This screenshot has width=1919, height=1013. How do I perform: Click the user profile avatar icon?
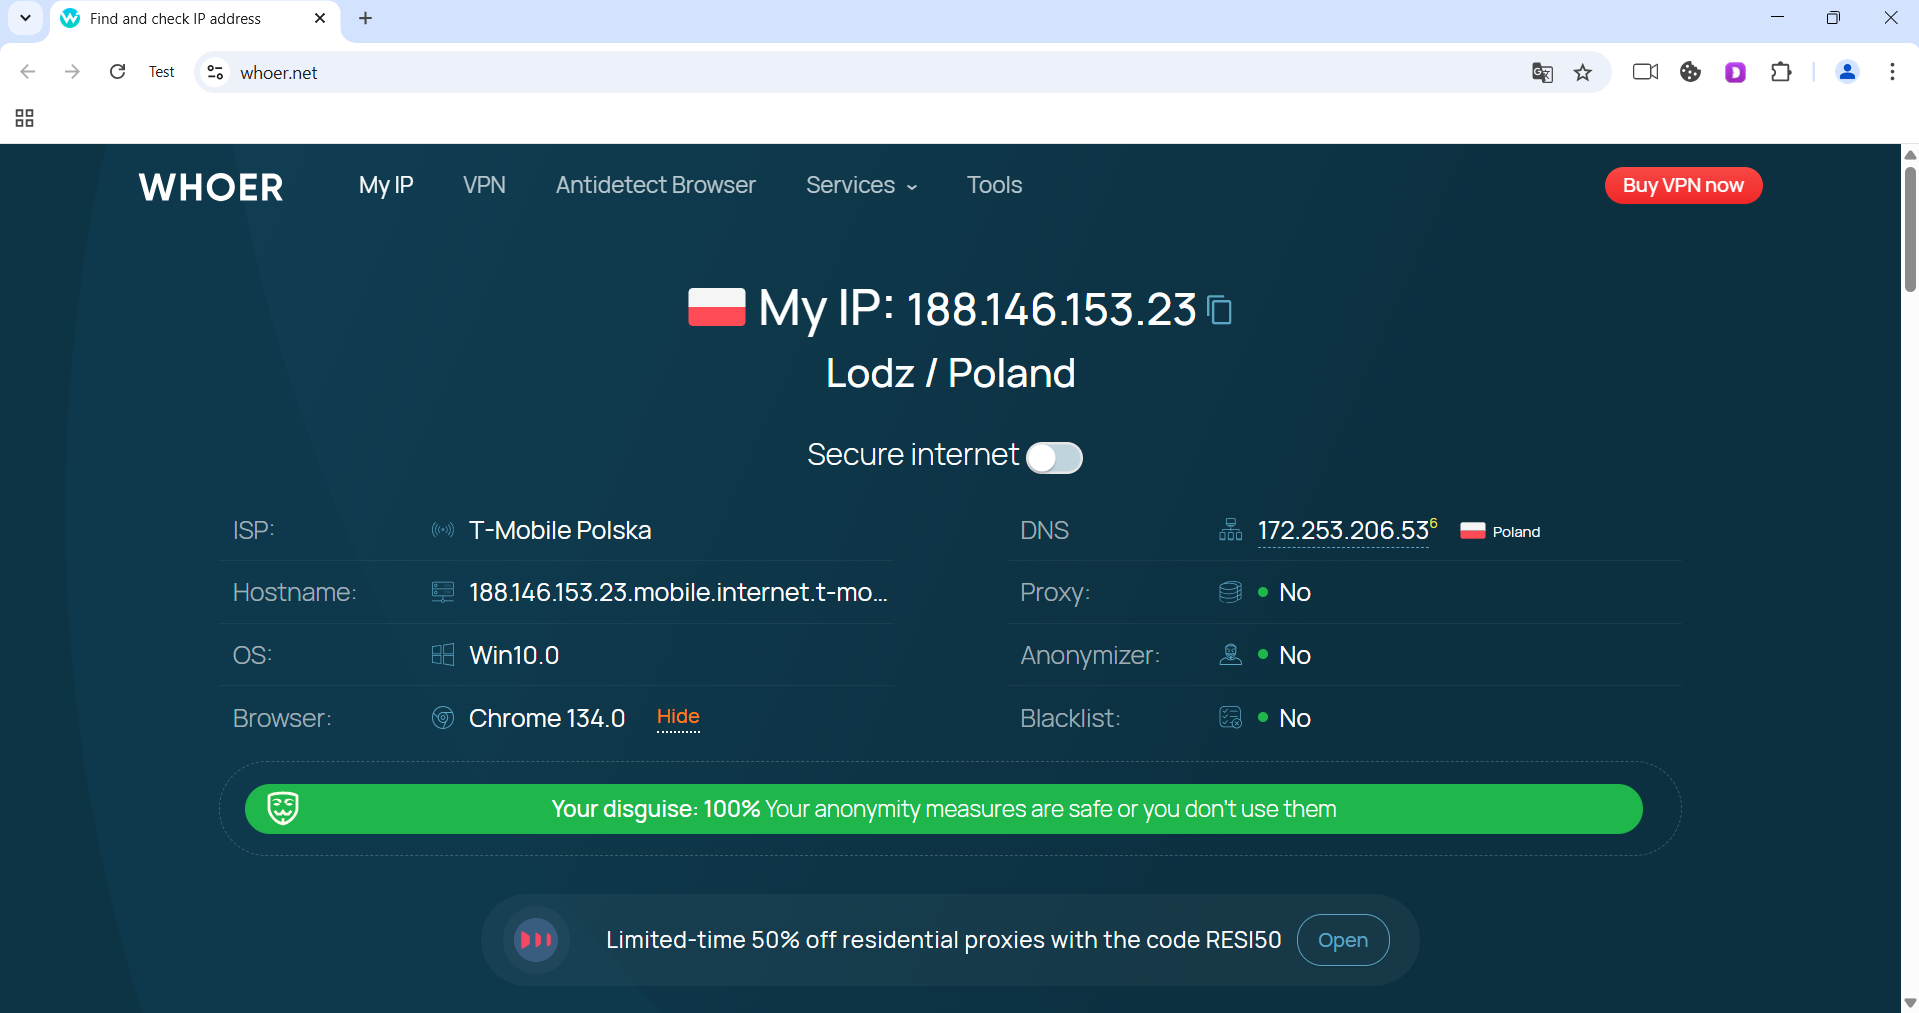point(1846,72)
